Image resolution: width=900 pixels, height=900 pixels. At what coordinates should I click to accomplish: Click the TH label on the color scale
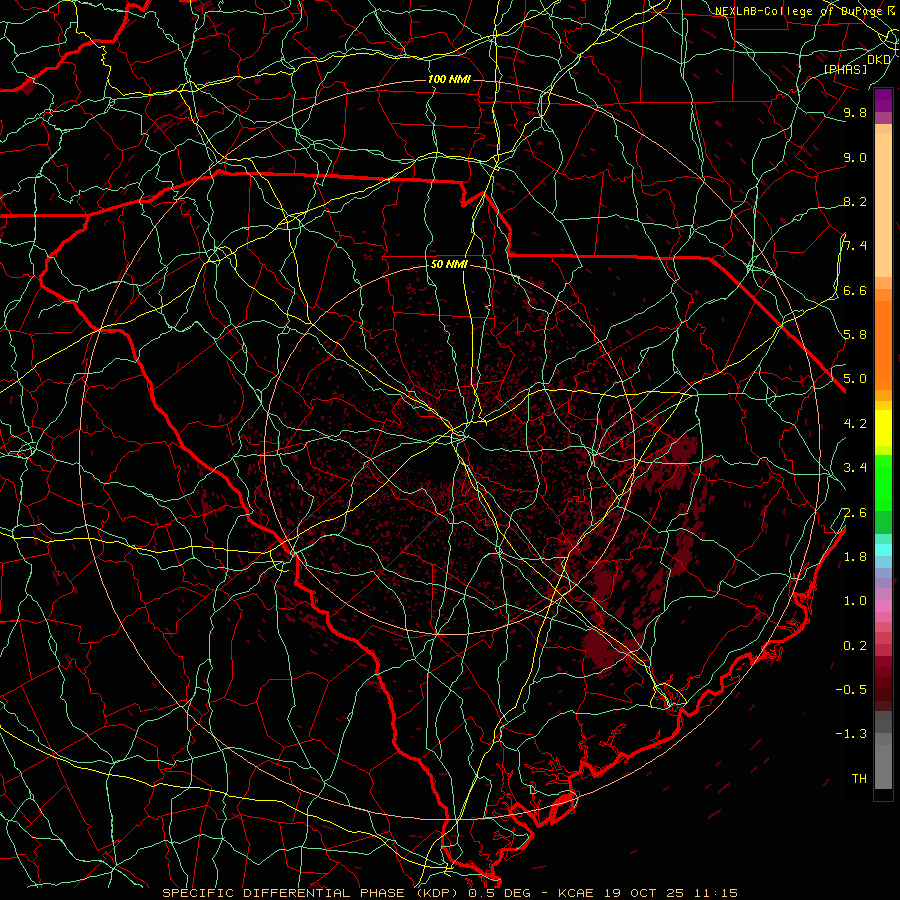(859, 778)
